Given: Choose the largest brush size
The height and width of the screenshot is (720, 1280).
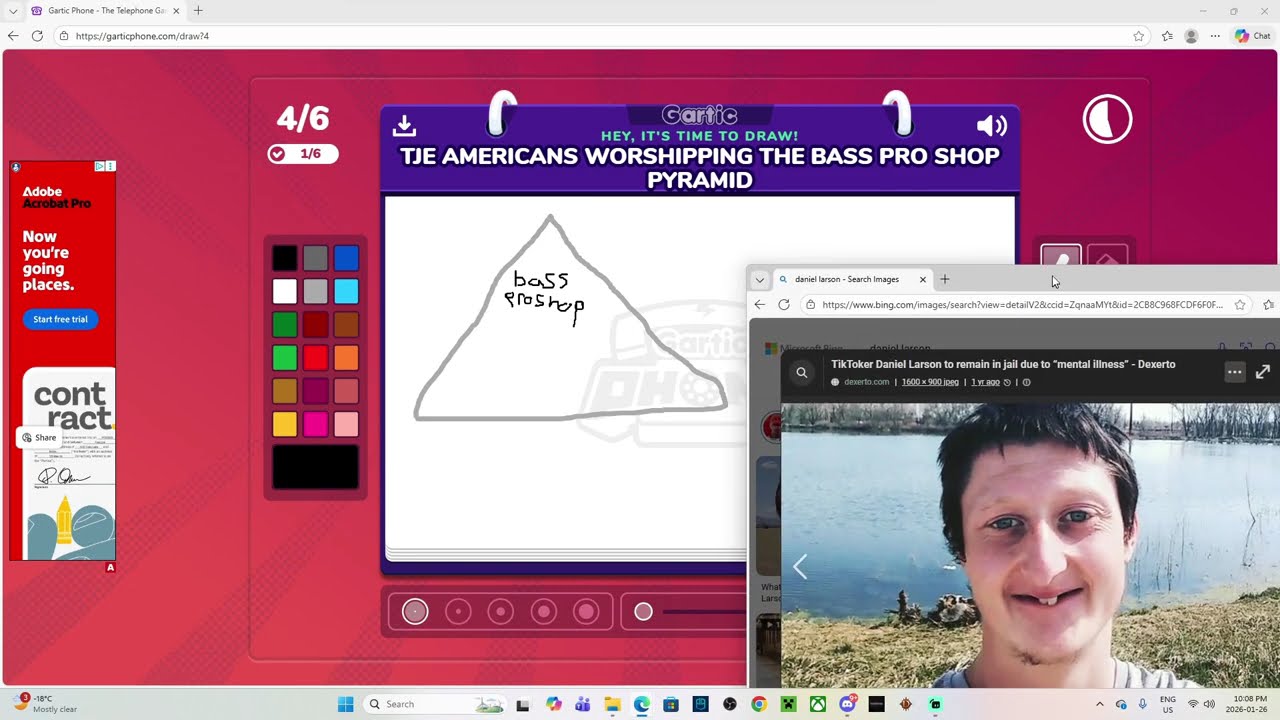Looking at the screenshot, I should [x=586, y=611].
